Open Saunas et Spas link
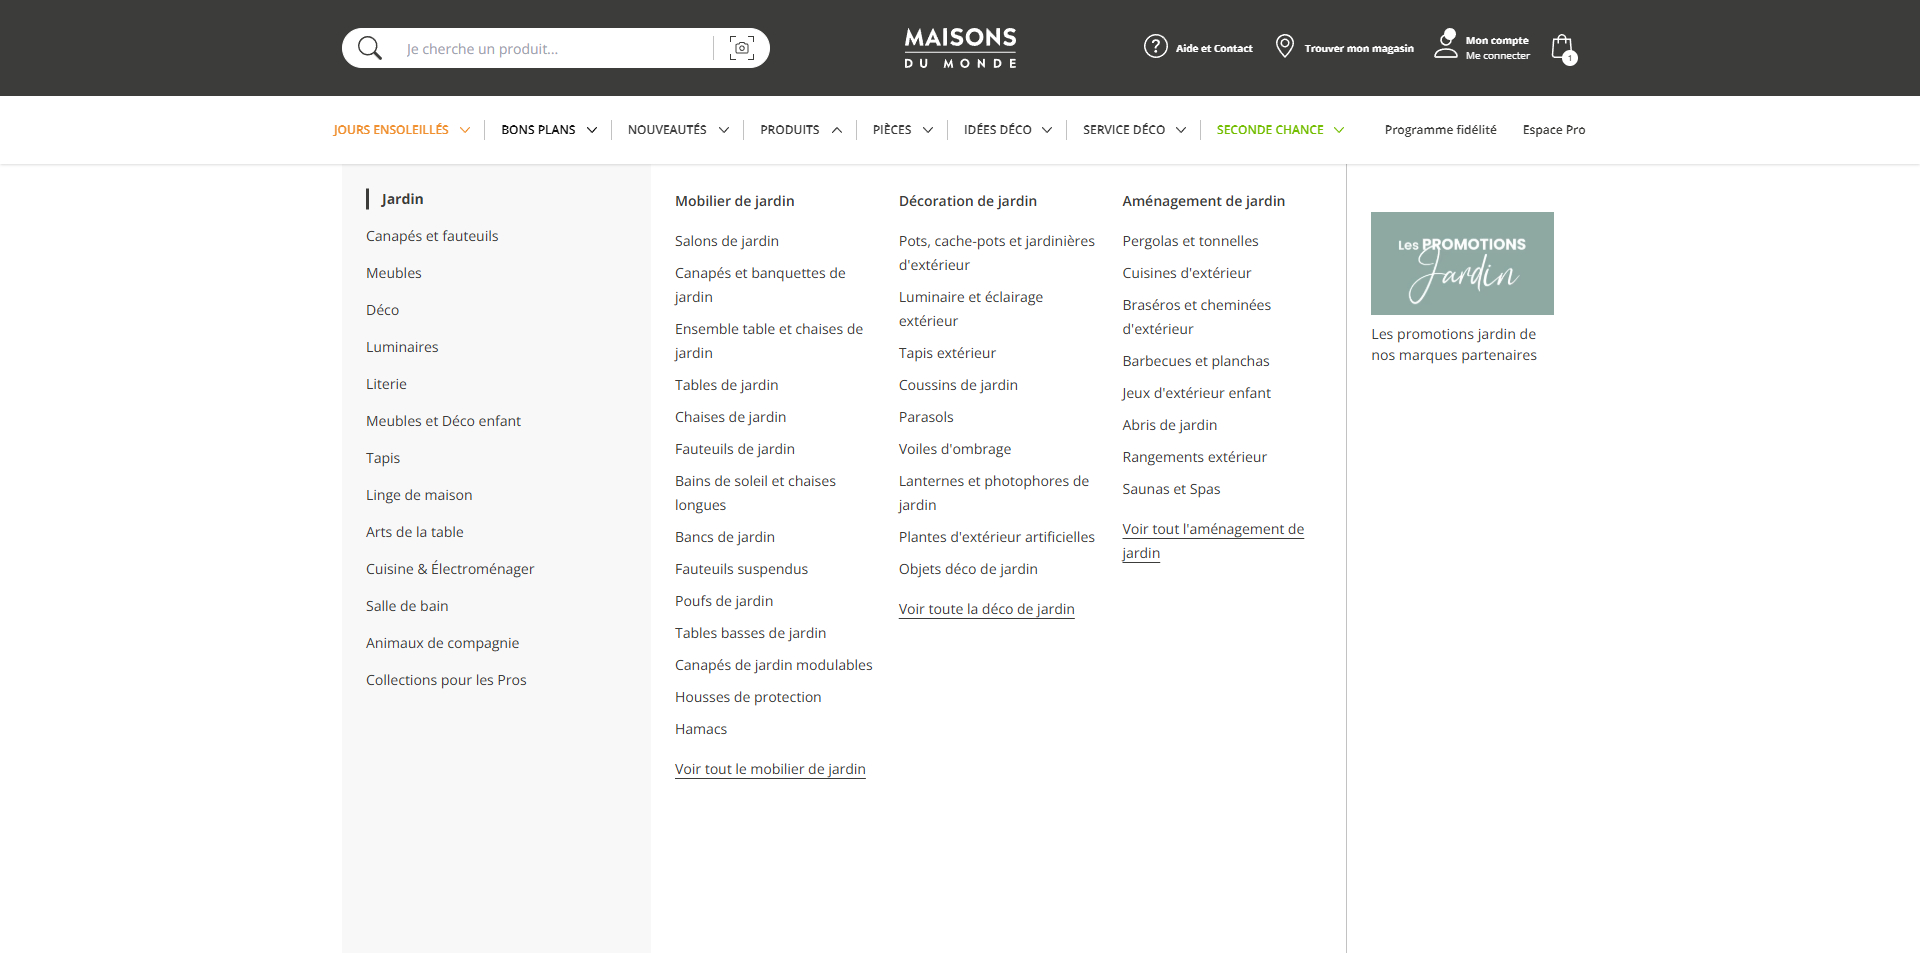 click(x=1171, y=489)
